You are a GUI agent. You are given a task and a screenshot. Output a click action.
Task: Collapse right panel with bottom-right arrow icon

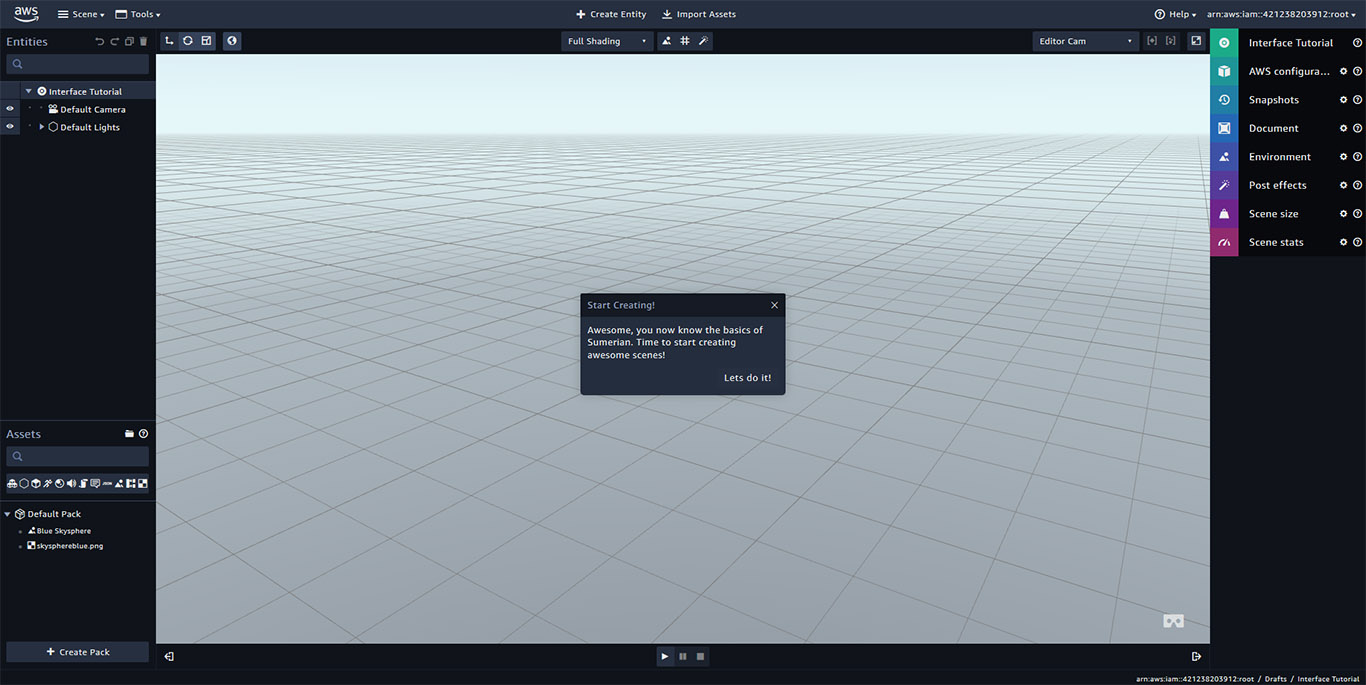pos(1196,656)
